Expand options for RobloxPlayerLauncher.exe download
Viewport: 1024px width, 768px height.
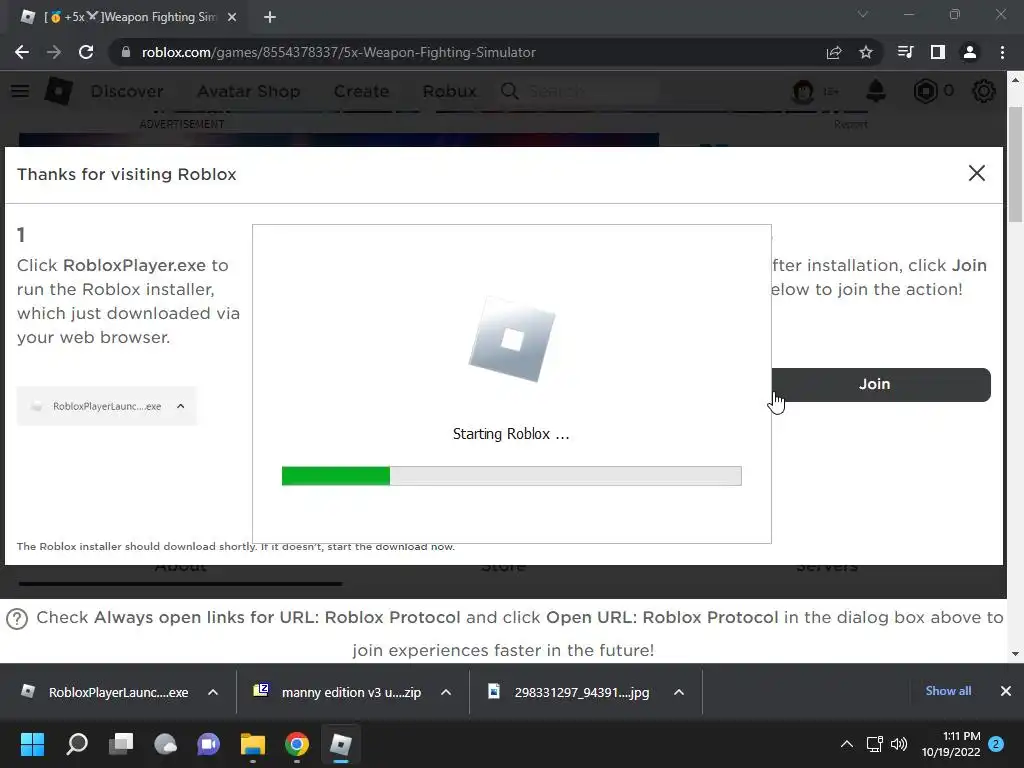click(213, 692)
